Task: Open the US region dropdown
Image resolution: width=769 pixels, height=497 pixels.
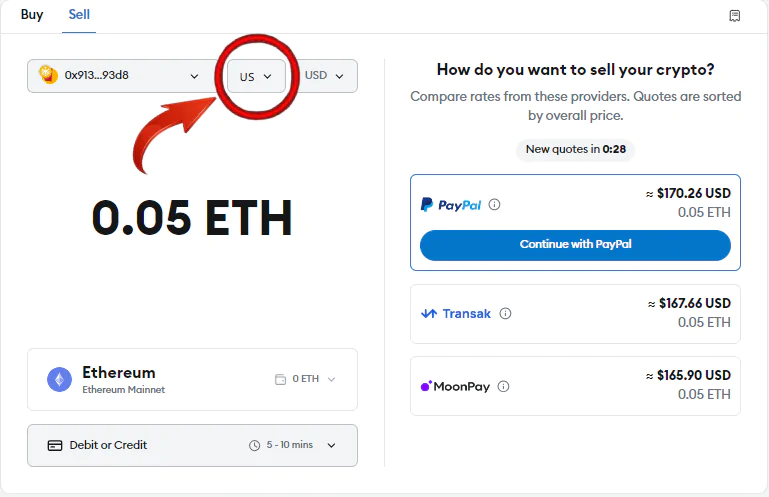Action: [256, 76]
